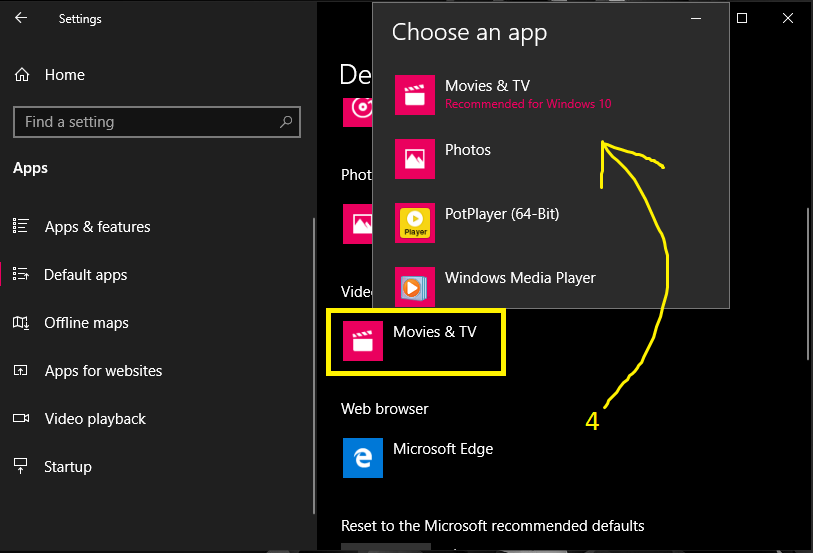Click Movies & TV icon under Video player
Image resolution: width=813 pixels, height=553 pixels.
363,341
